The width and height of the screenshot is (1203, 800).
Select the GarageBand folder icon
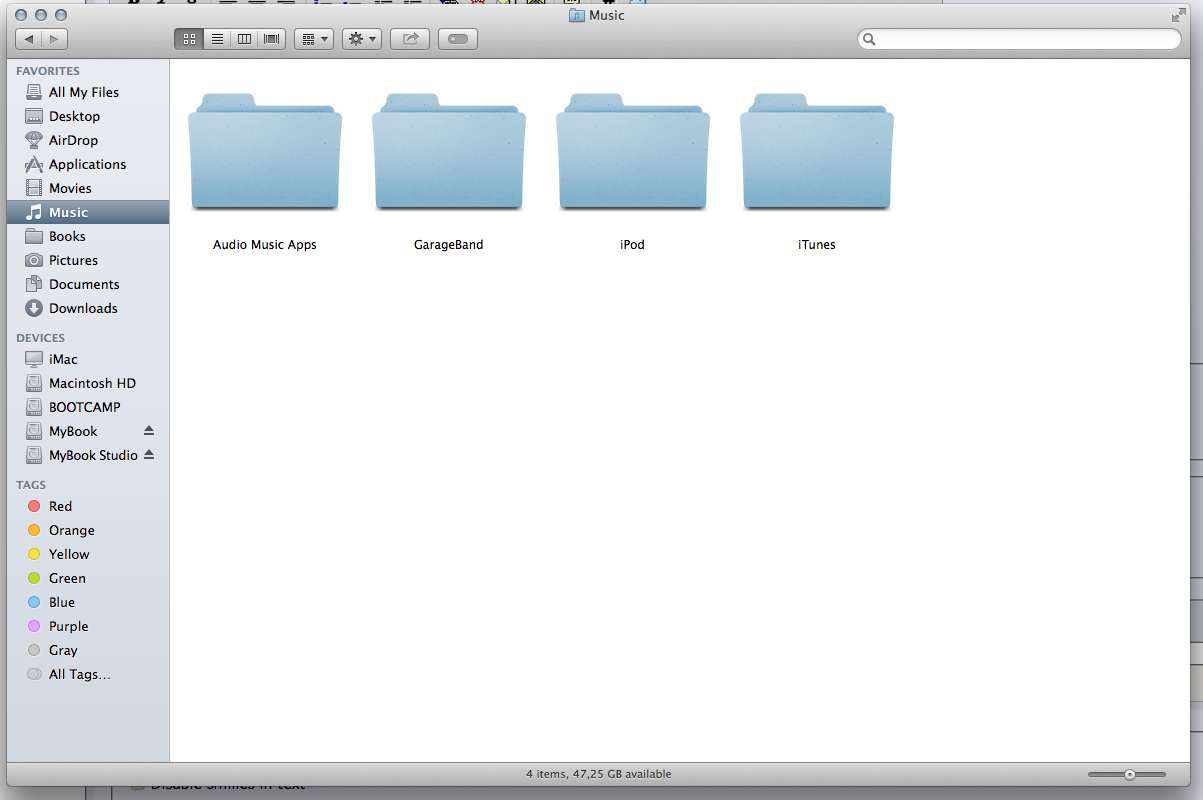(449, 152)
